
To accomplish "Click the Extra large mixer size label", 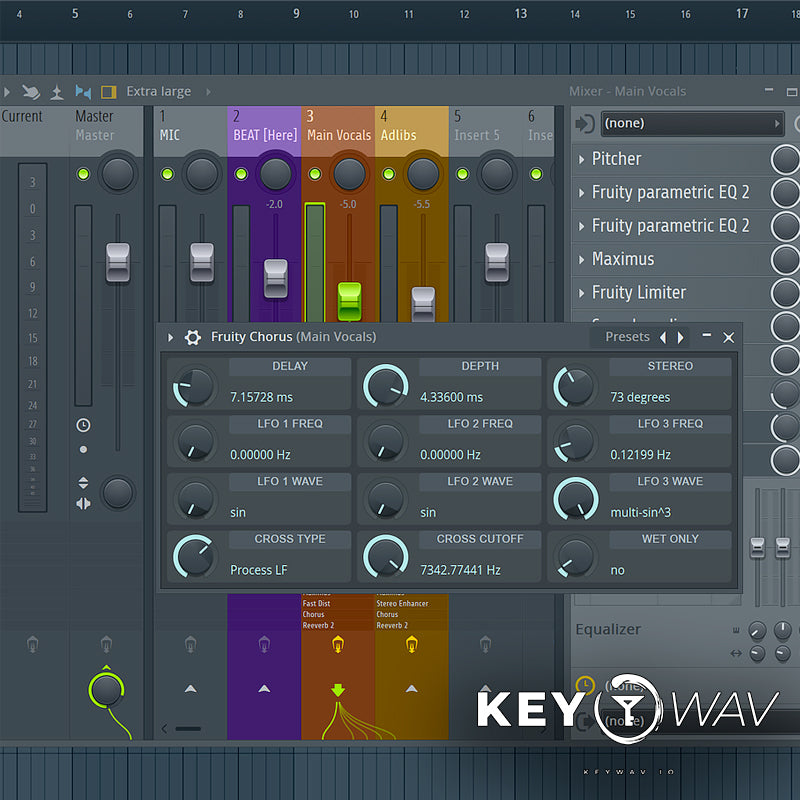I will coord(158,92).
